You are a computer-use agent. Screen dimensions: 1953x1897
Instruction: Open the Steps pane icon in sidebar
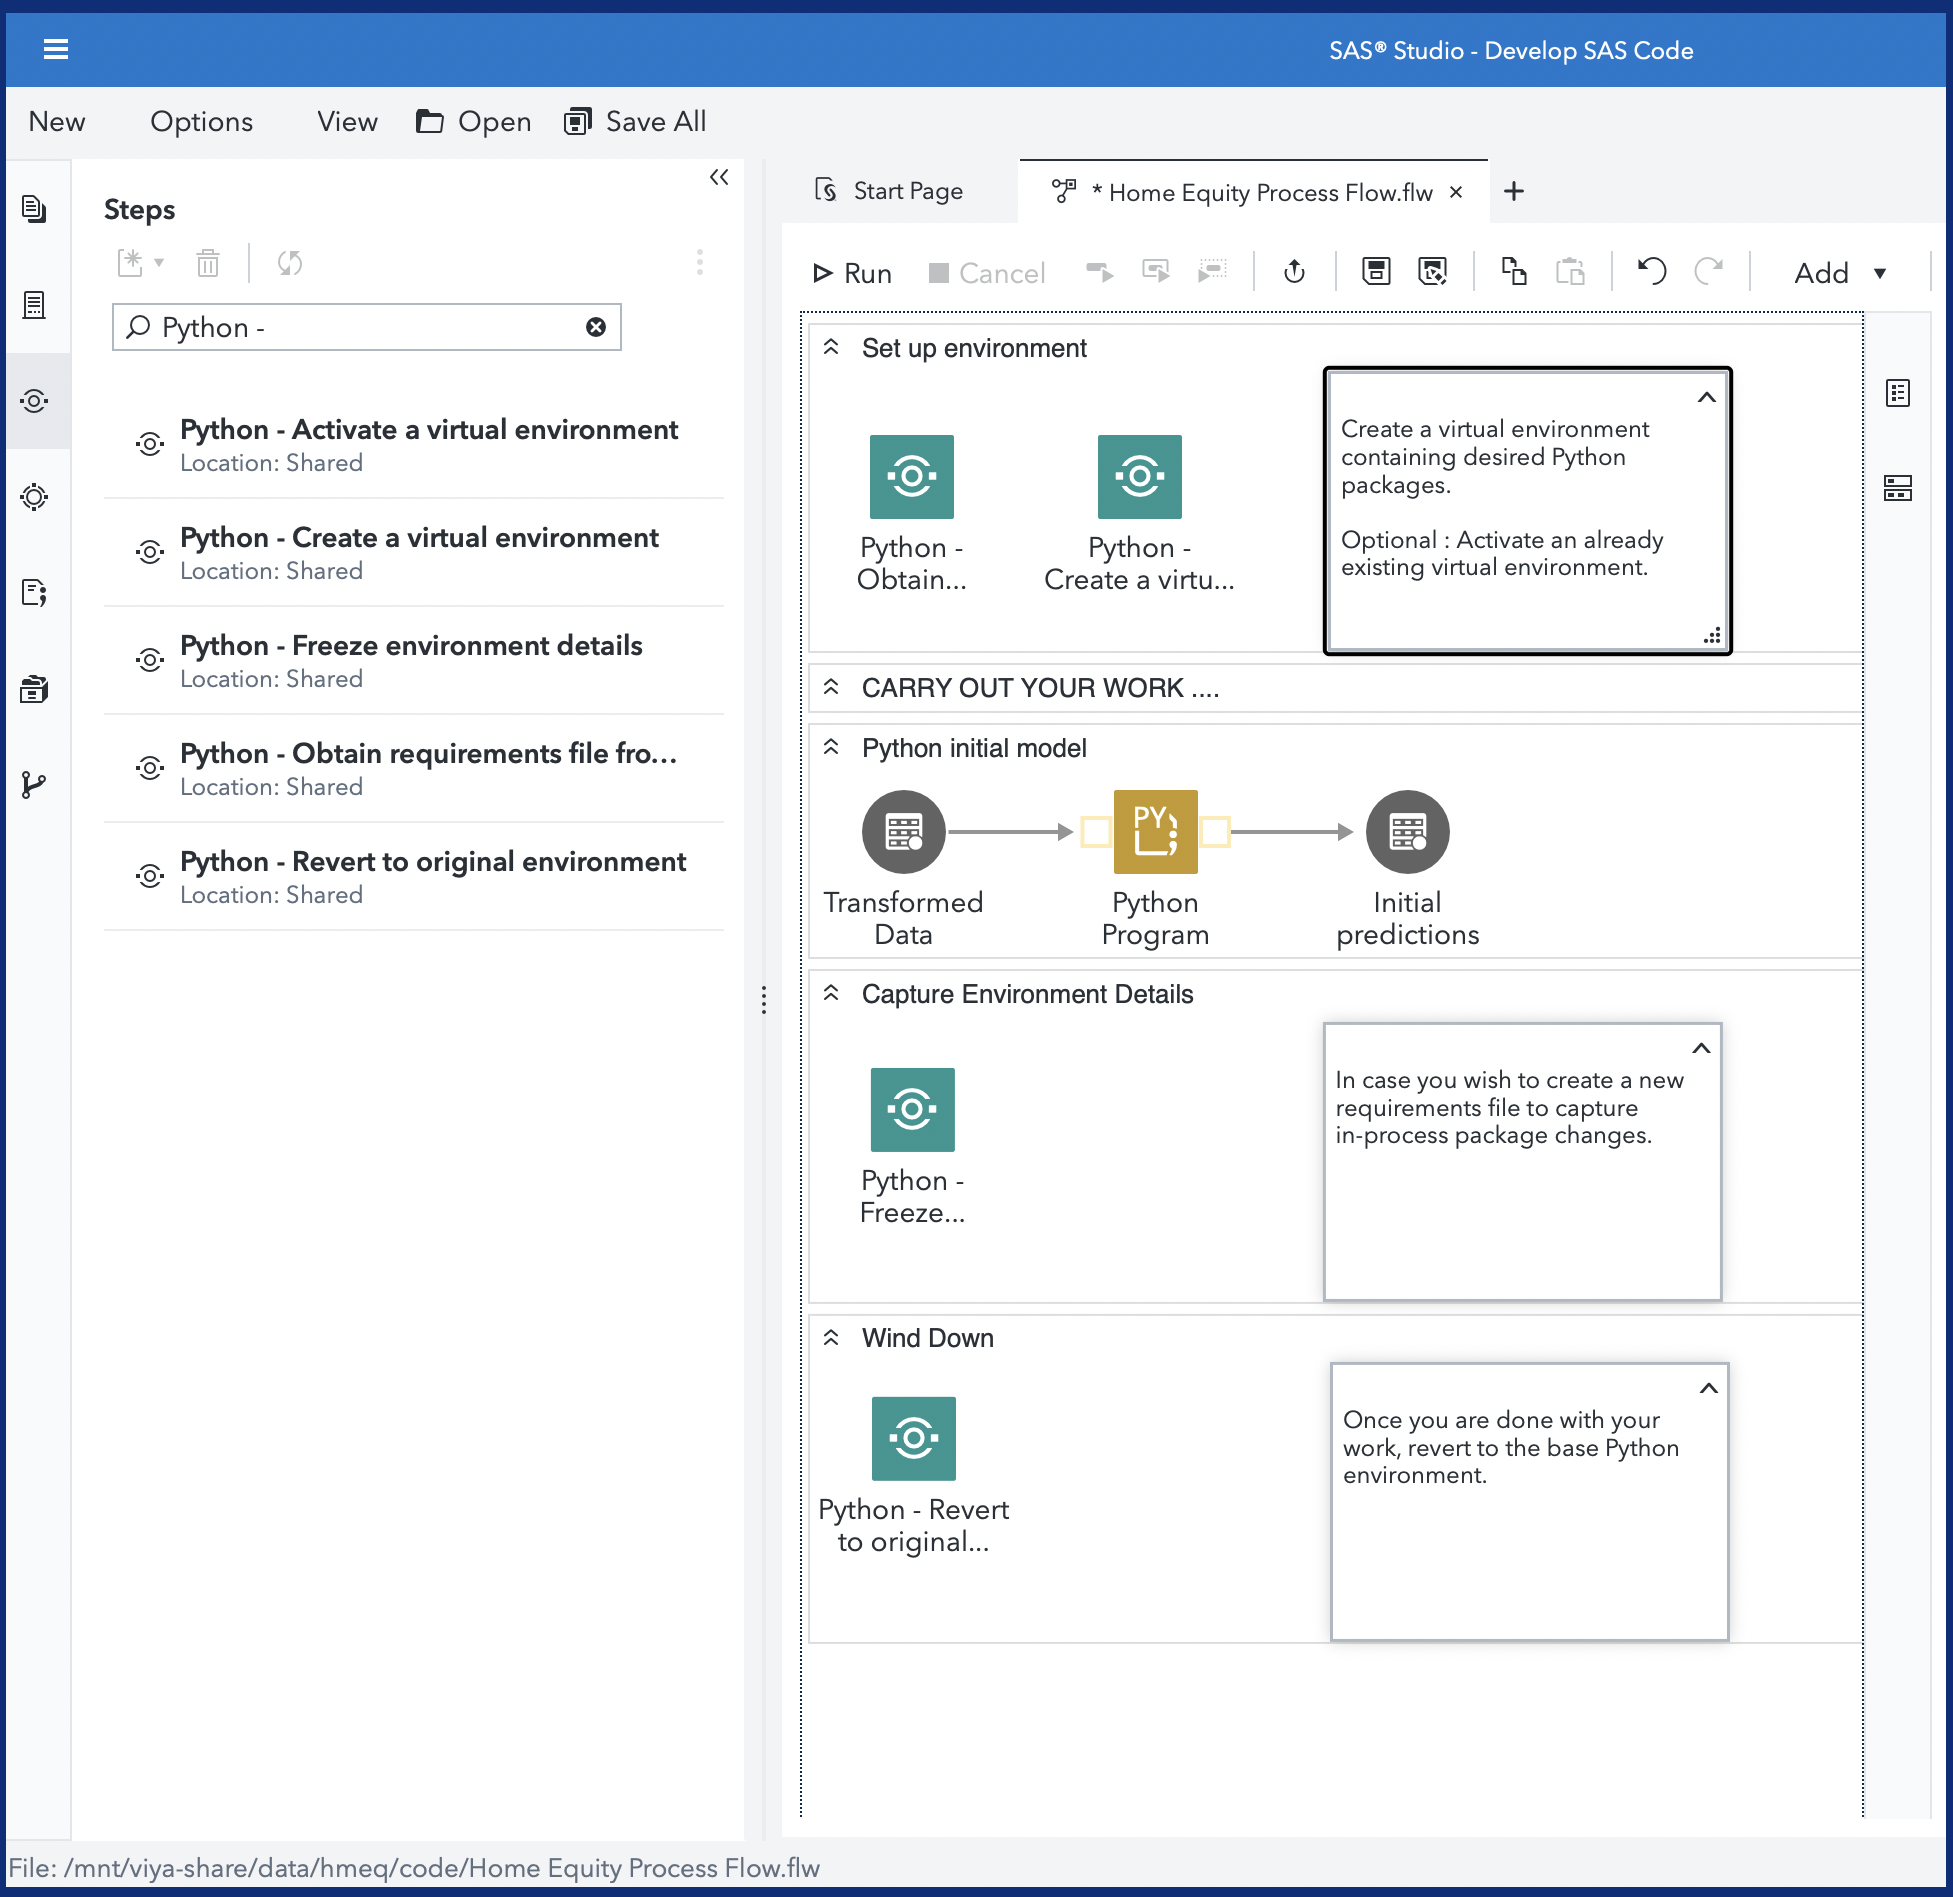click(35, 401)
